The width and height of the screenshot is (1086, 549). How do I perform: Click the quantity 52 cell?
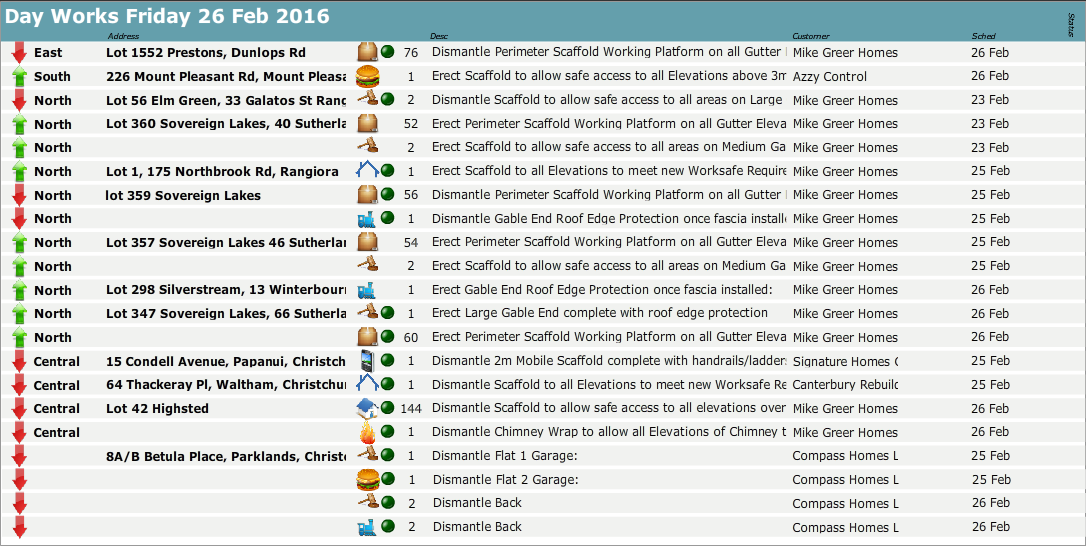(x=411, y=123)
